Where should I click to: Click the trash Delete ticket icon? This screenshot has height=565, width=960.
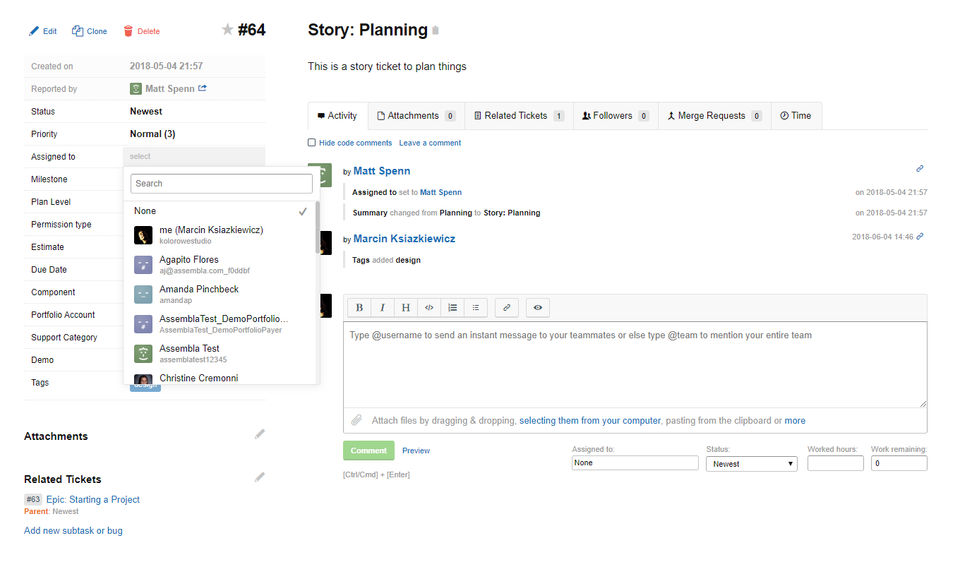[x=128, y=31]
